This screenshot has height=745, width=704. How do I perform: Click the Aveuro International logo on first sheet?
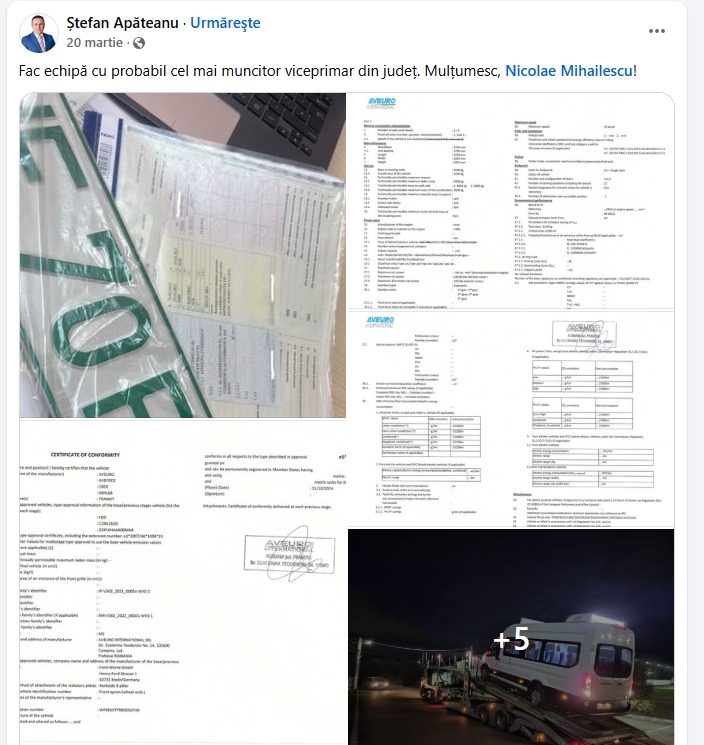[381, 103]
